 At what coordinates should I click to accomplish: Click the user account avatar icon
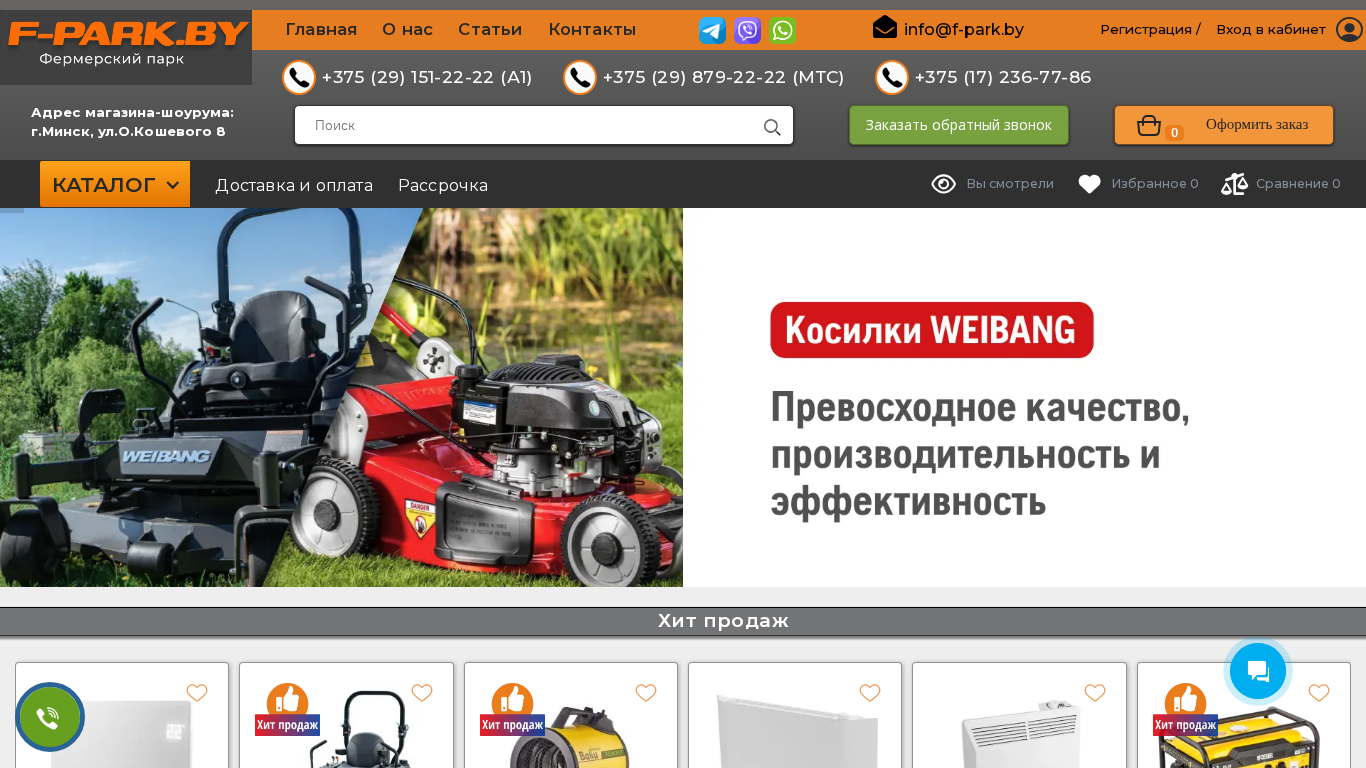[x=1349, y=30]
